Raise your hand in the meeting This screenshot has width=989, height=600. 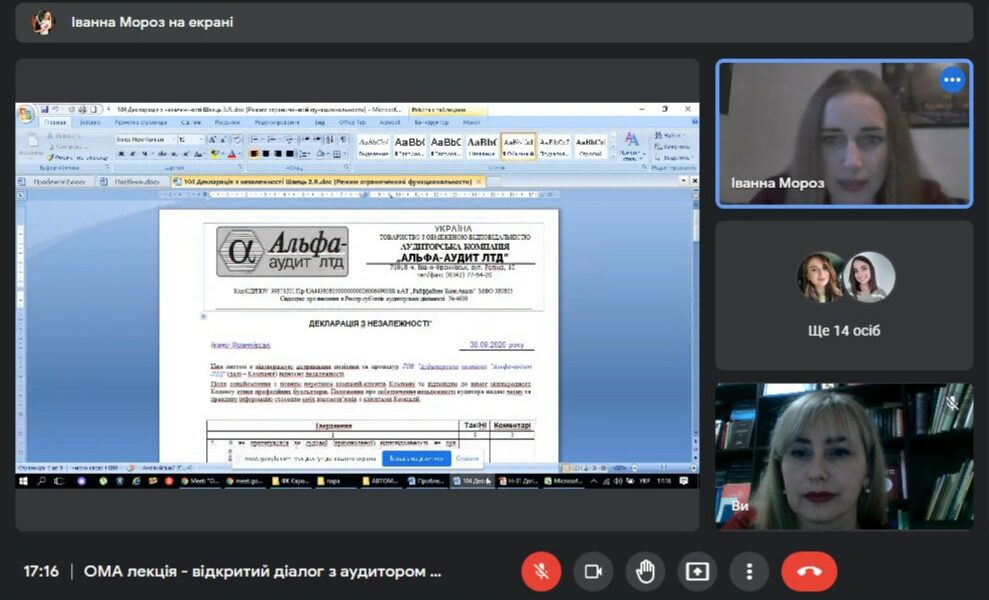coord(645,572)
